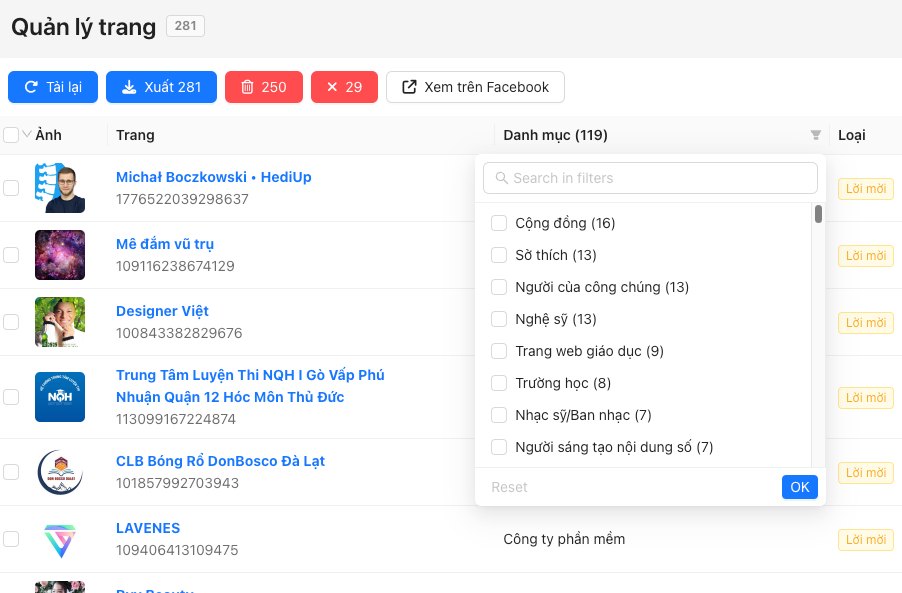This screenshot has width=902, height=593.
Task: Click the red X 29 button
Action: tap(344, 87)
